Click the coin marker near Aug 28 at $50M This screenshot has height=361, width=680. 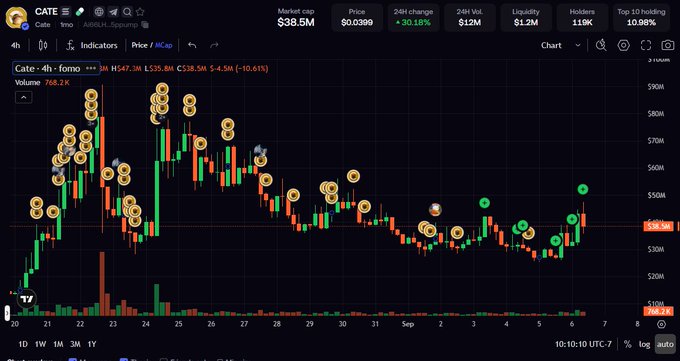pyautogui.click(x=293, y=196)
